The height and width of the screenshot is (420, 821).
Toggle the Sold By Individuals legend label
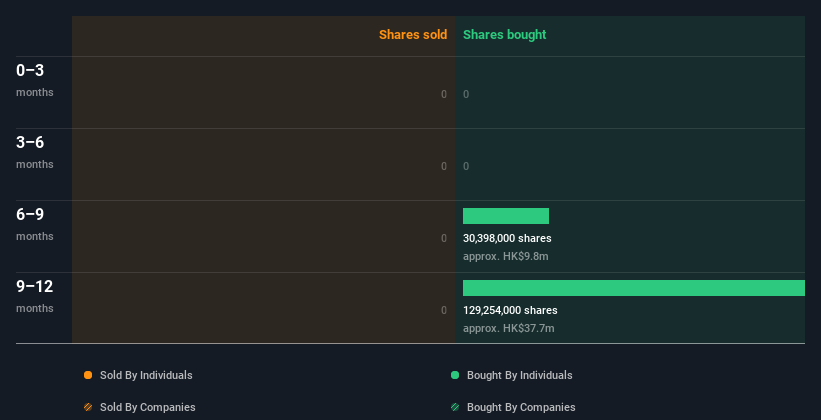point(146,375)
